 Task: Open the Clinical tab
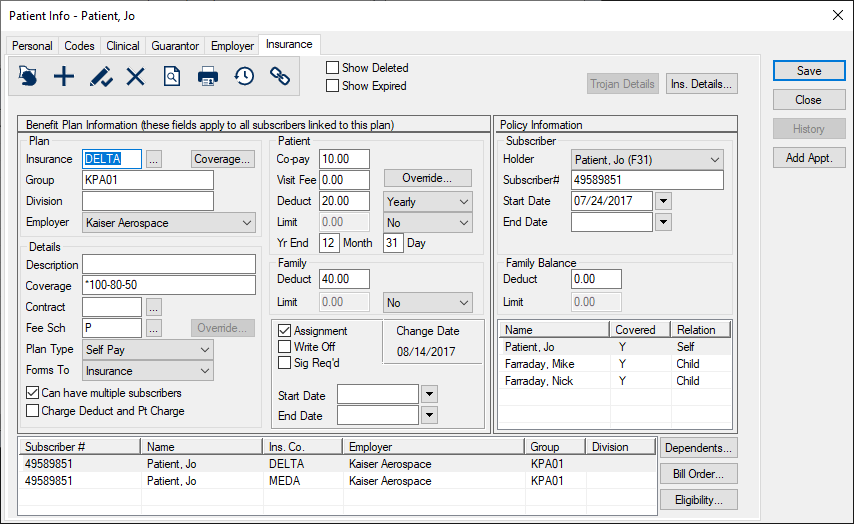123,46
